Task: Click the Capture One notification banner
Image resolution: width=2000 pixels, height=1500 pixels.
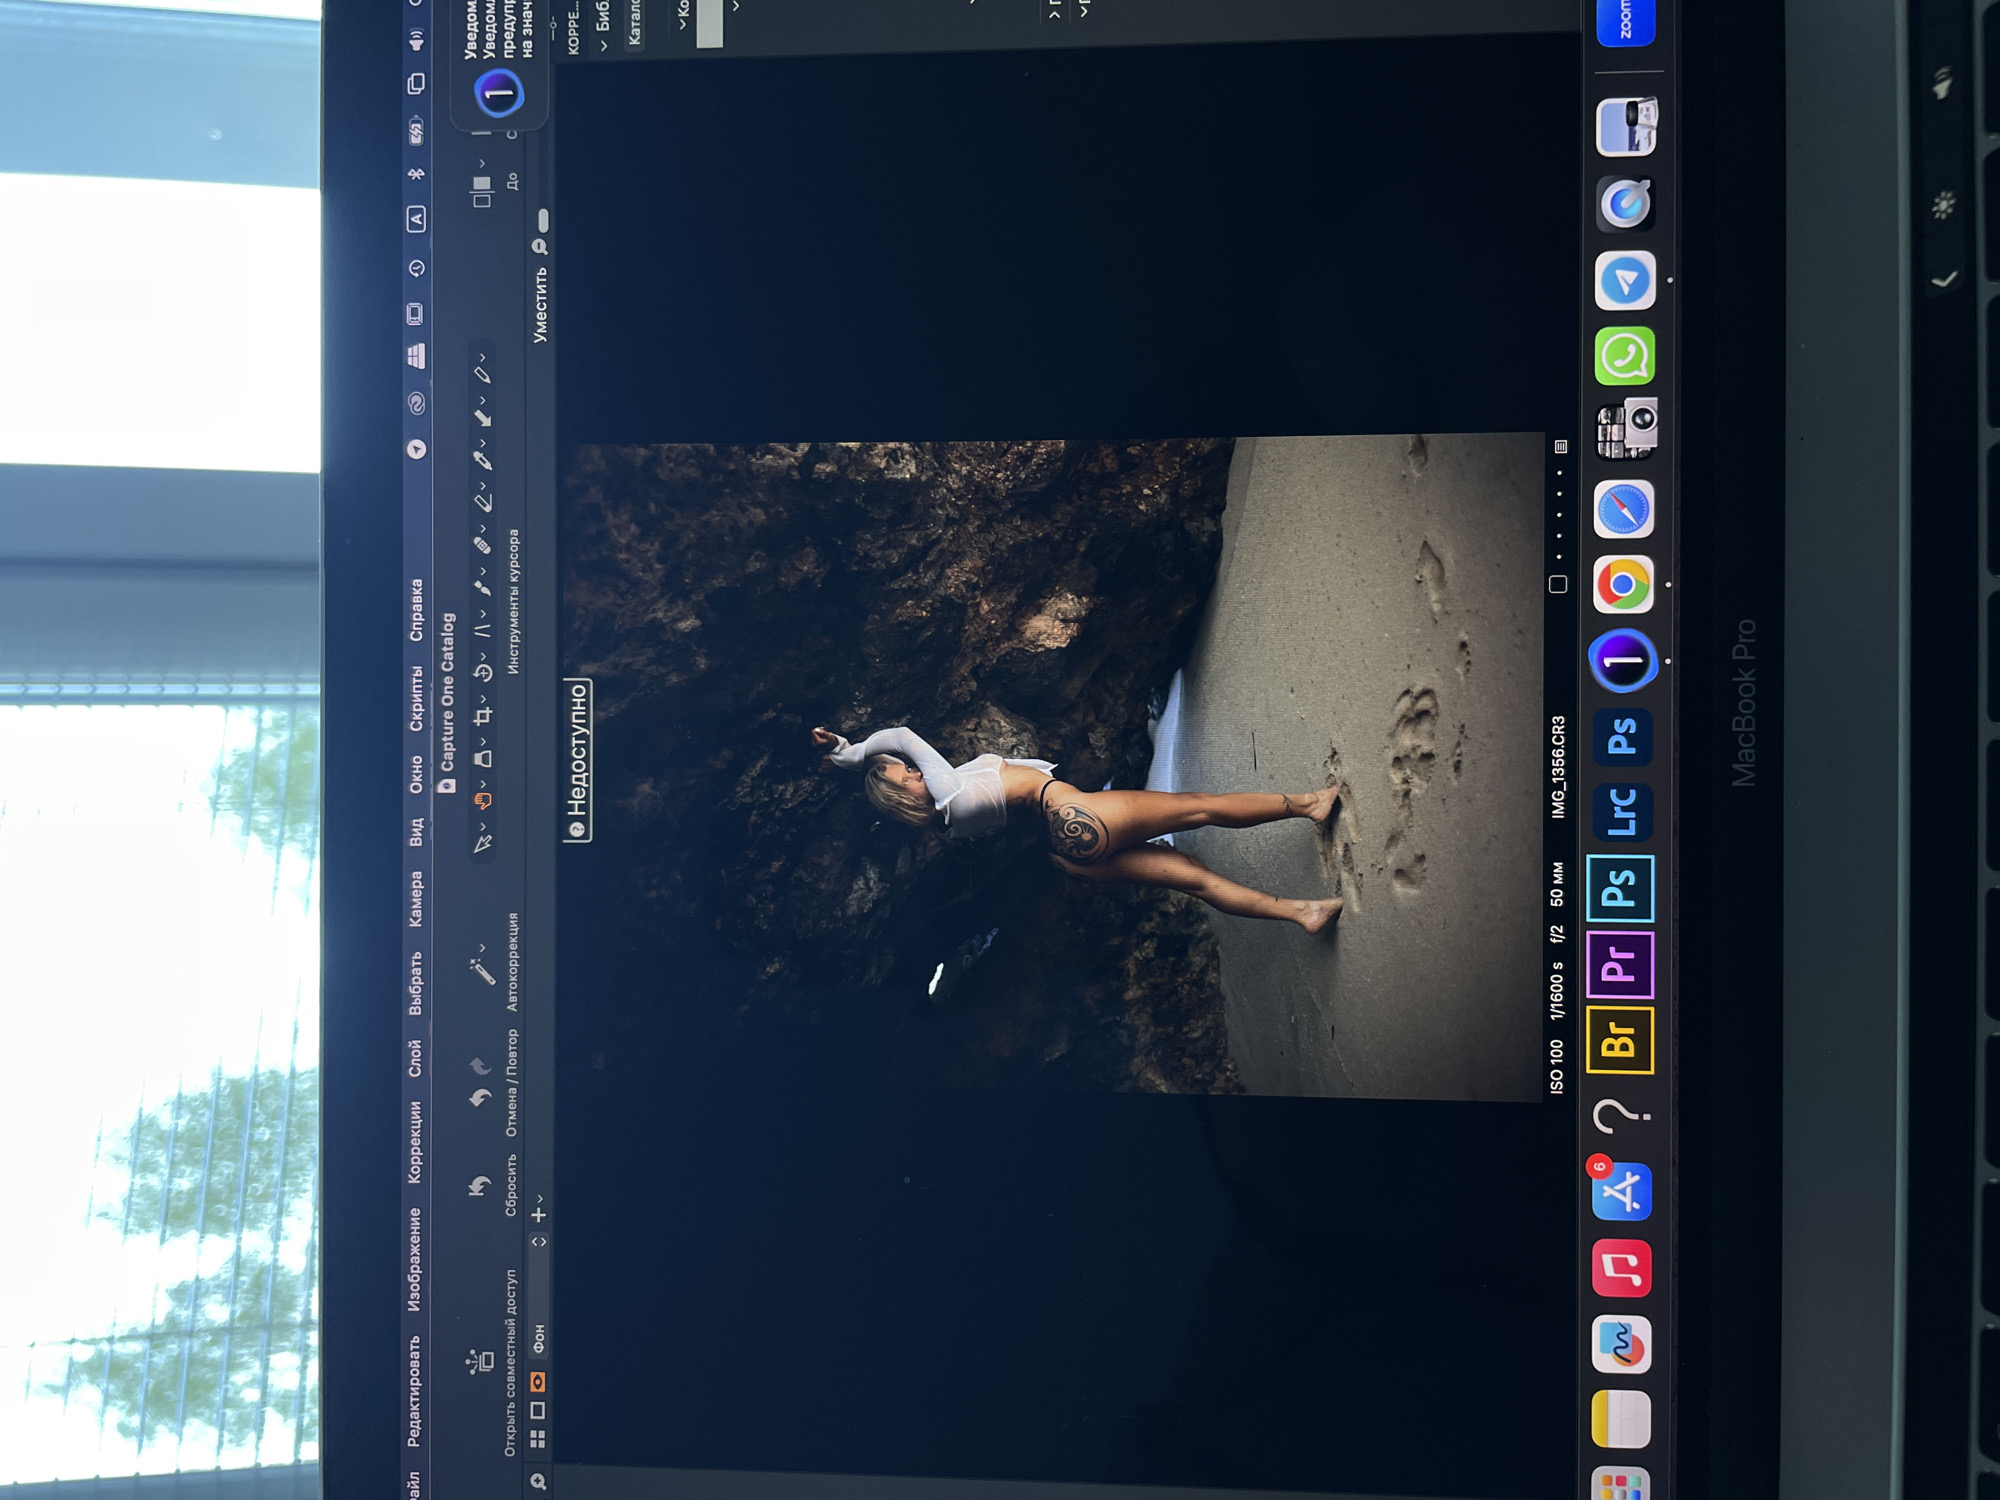Action: (500, 65)
